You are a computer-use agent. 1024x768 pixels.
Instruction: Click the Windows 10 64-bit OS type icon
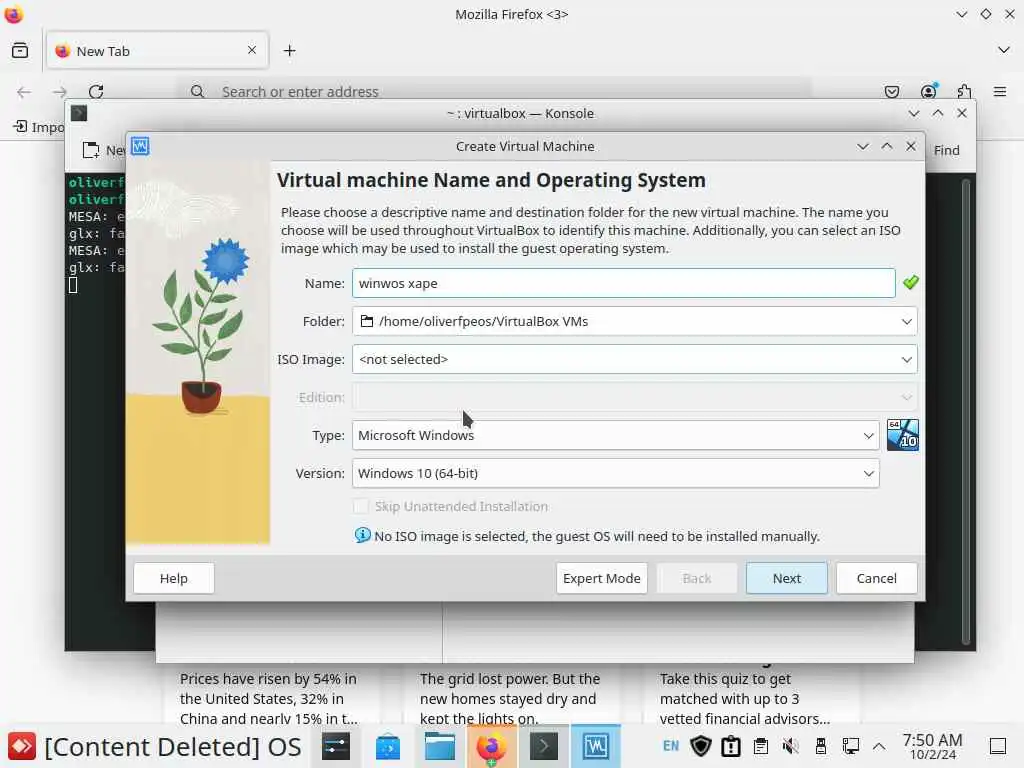[903, 435]
